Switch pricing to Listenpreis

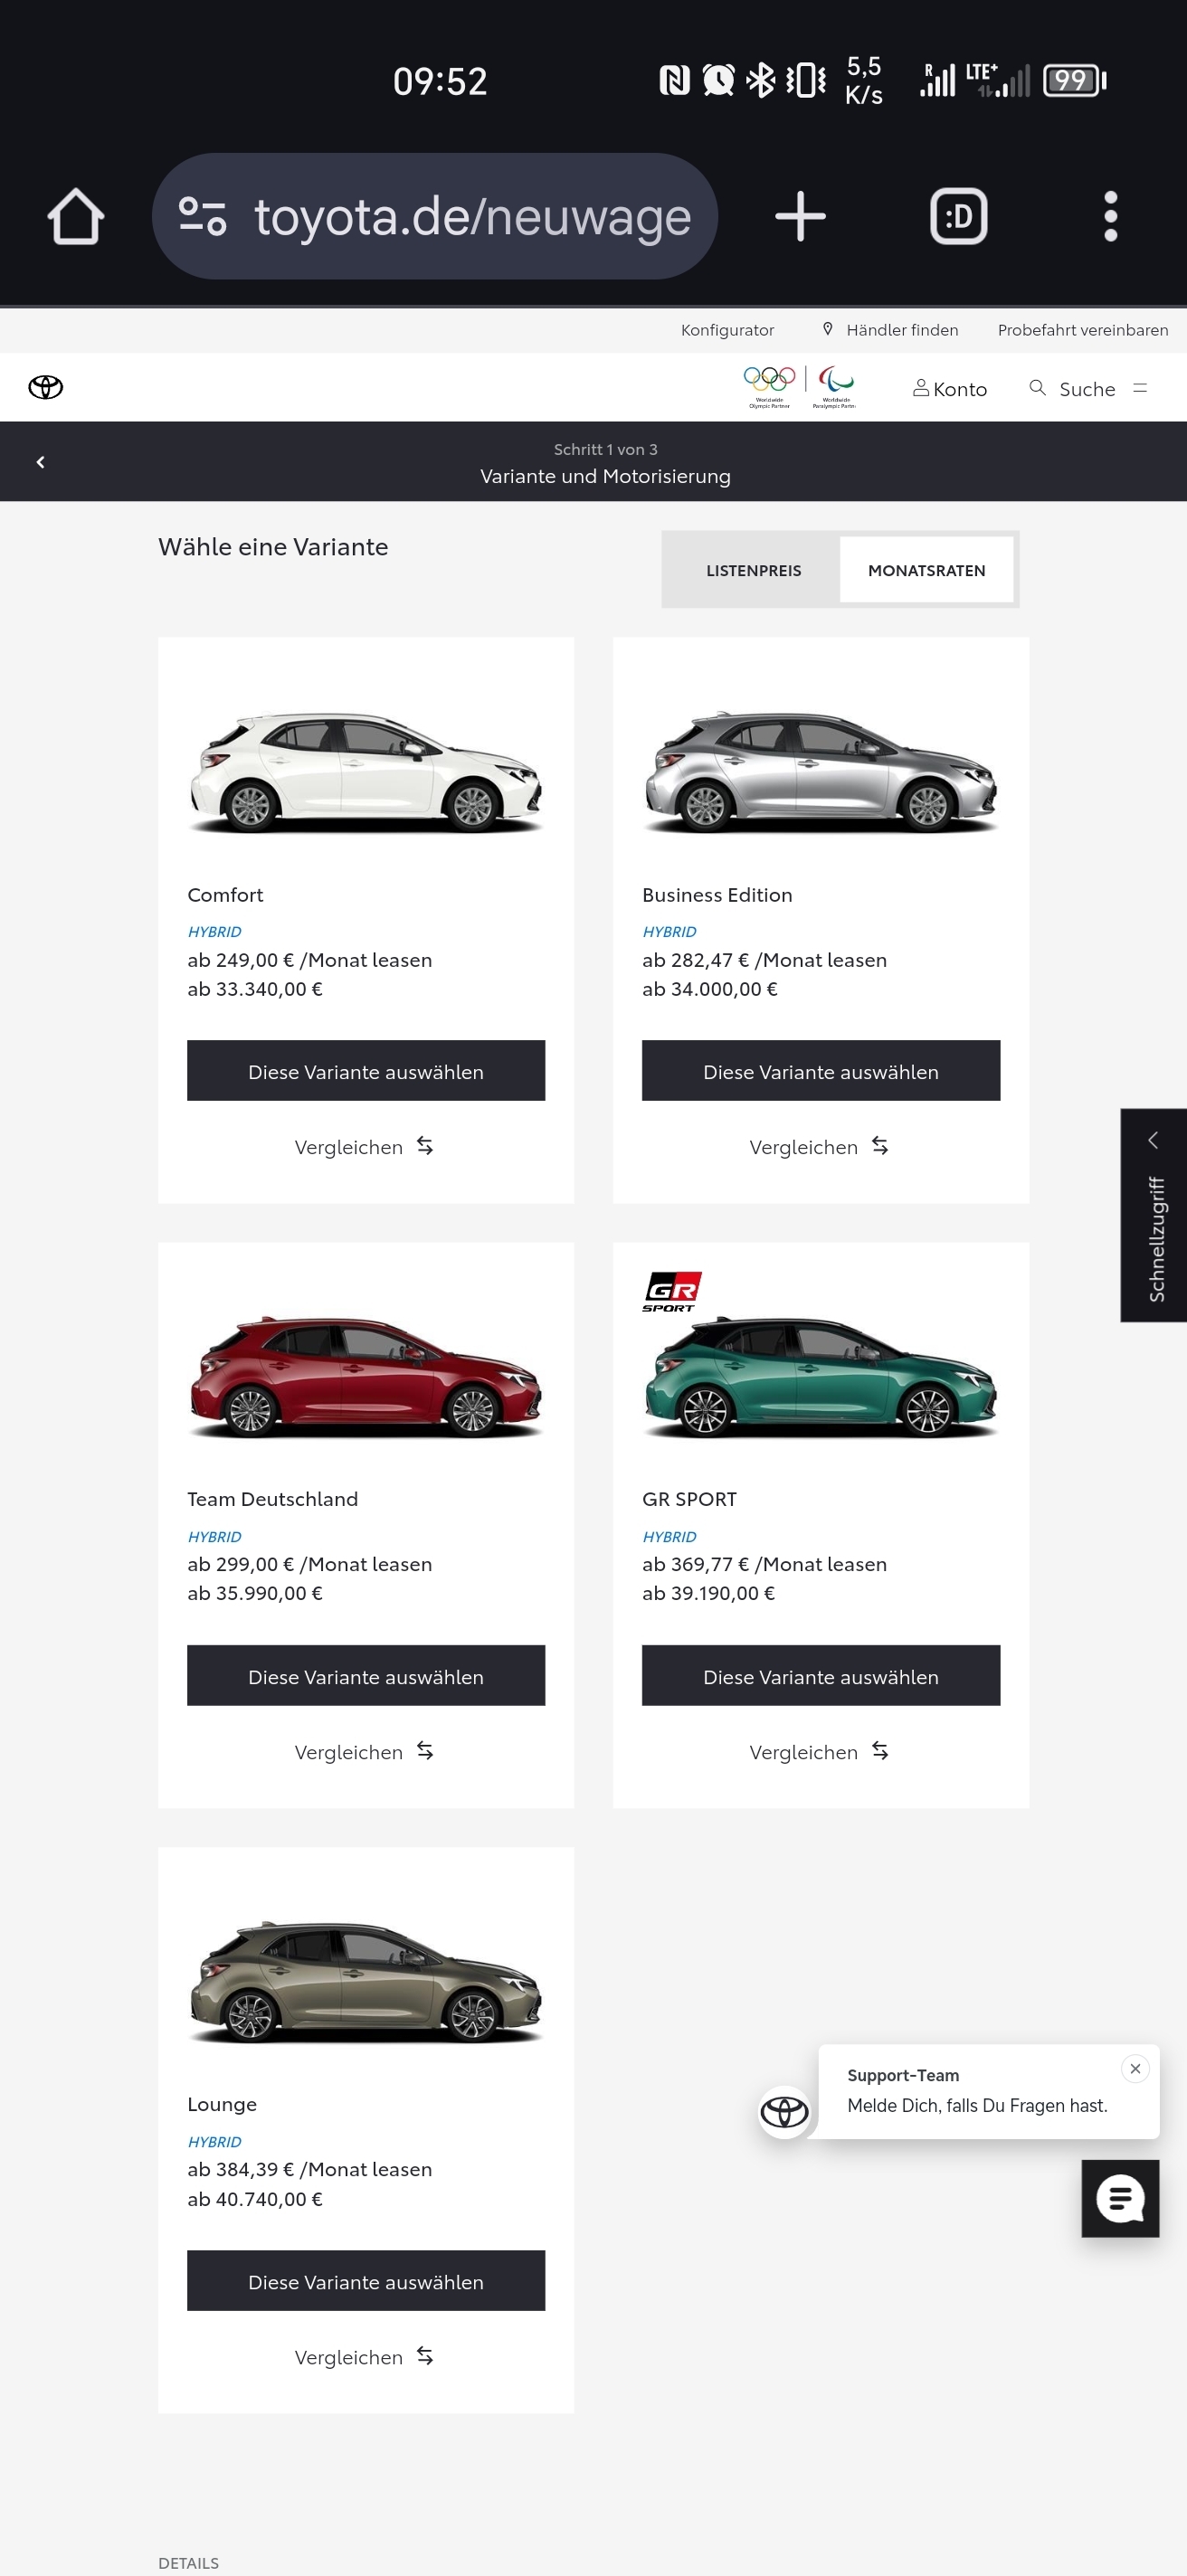(x=753, y=570)
